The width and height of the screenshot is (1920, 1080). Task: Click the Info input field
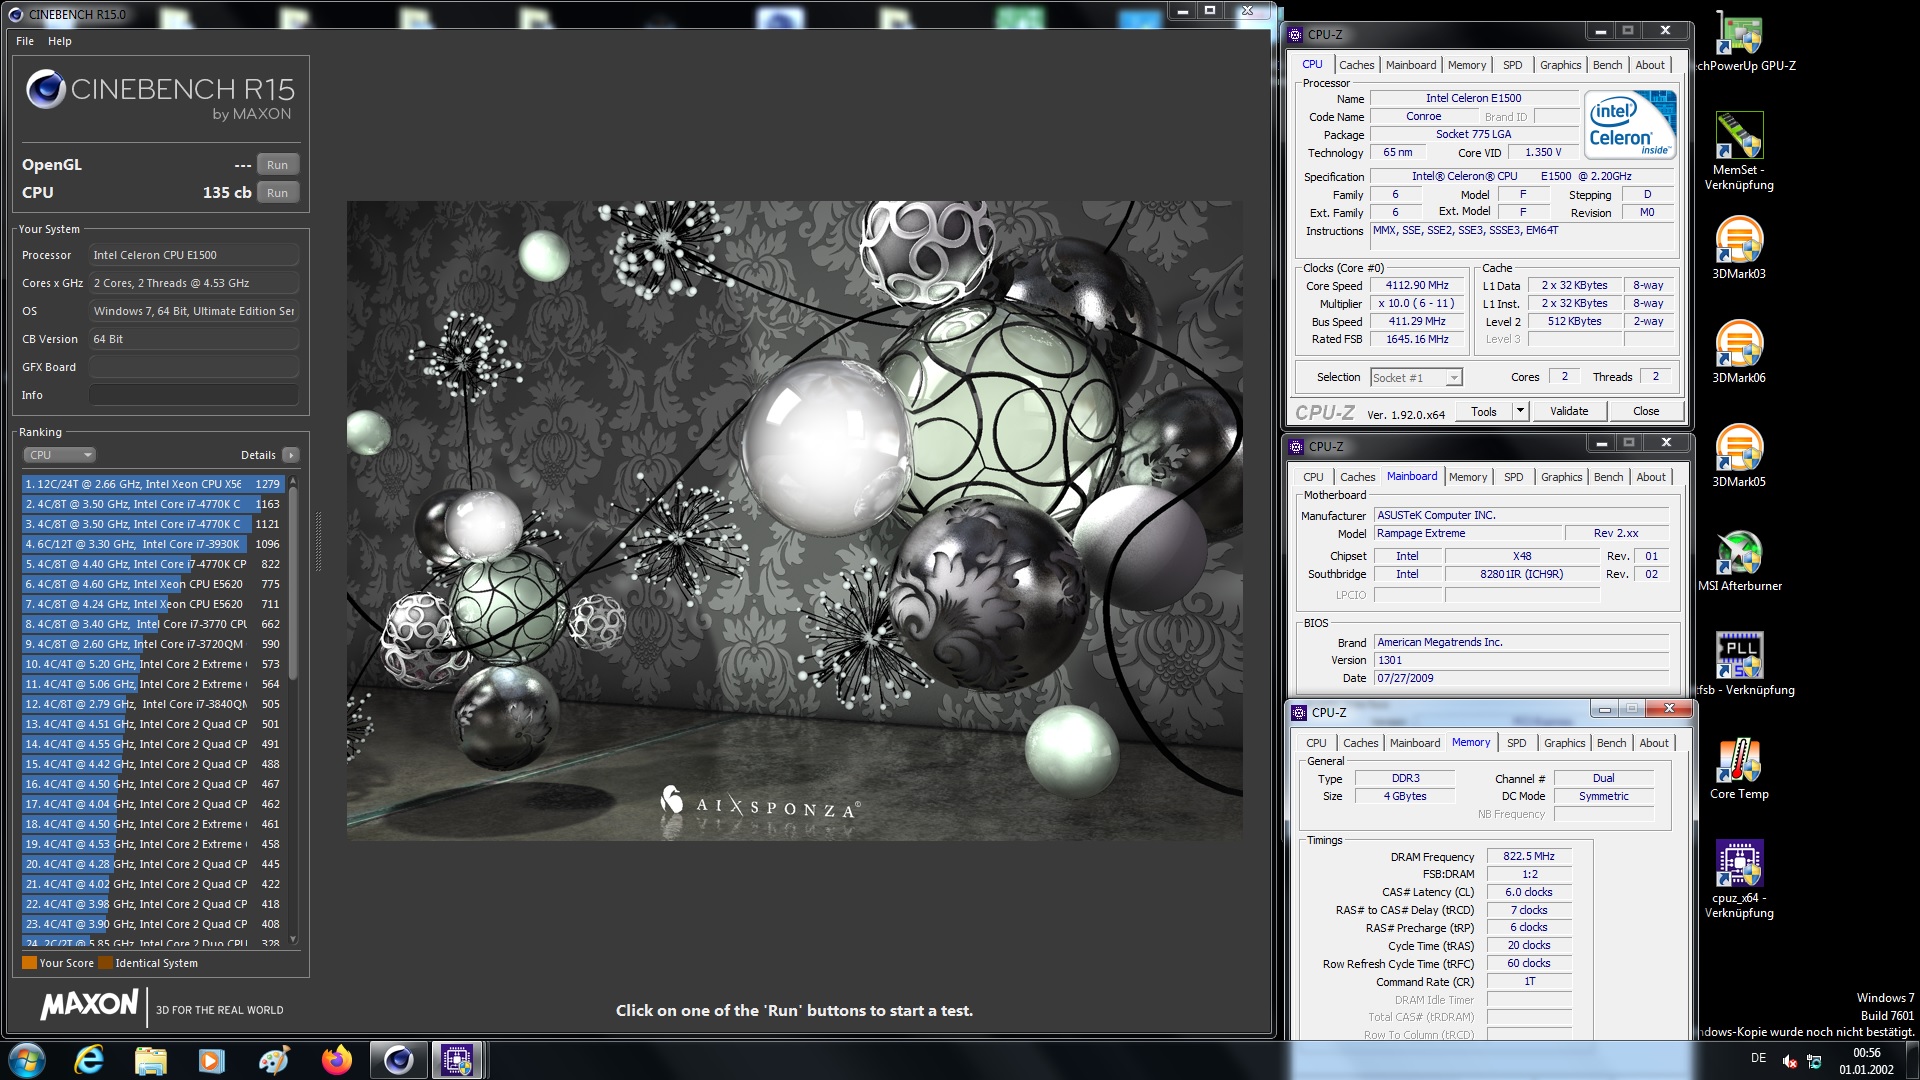(194, 395)
